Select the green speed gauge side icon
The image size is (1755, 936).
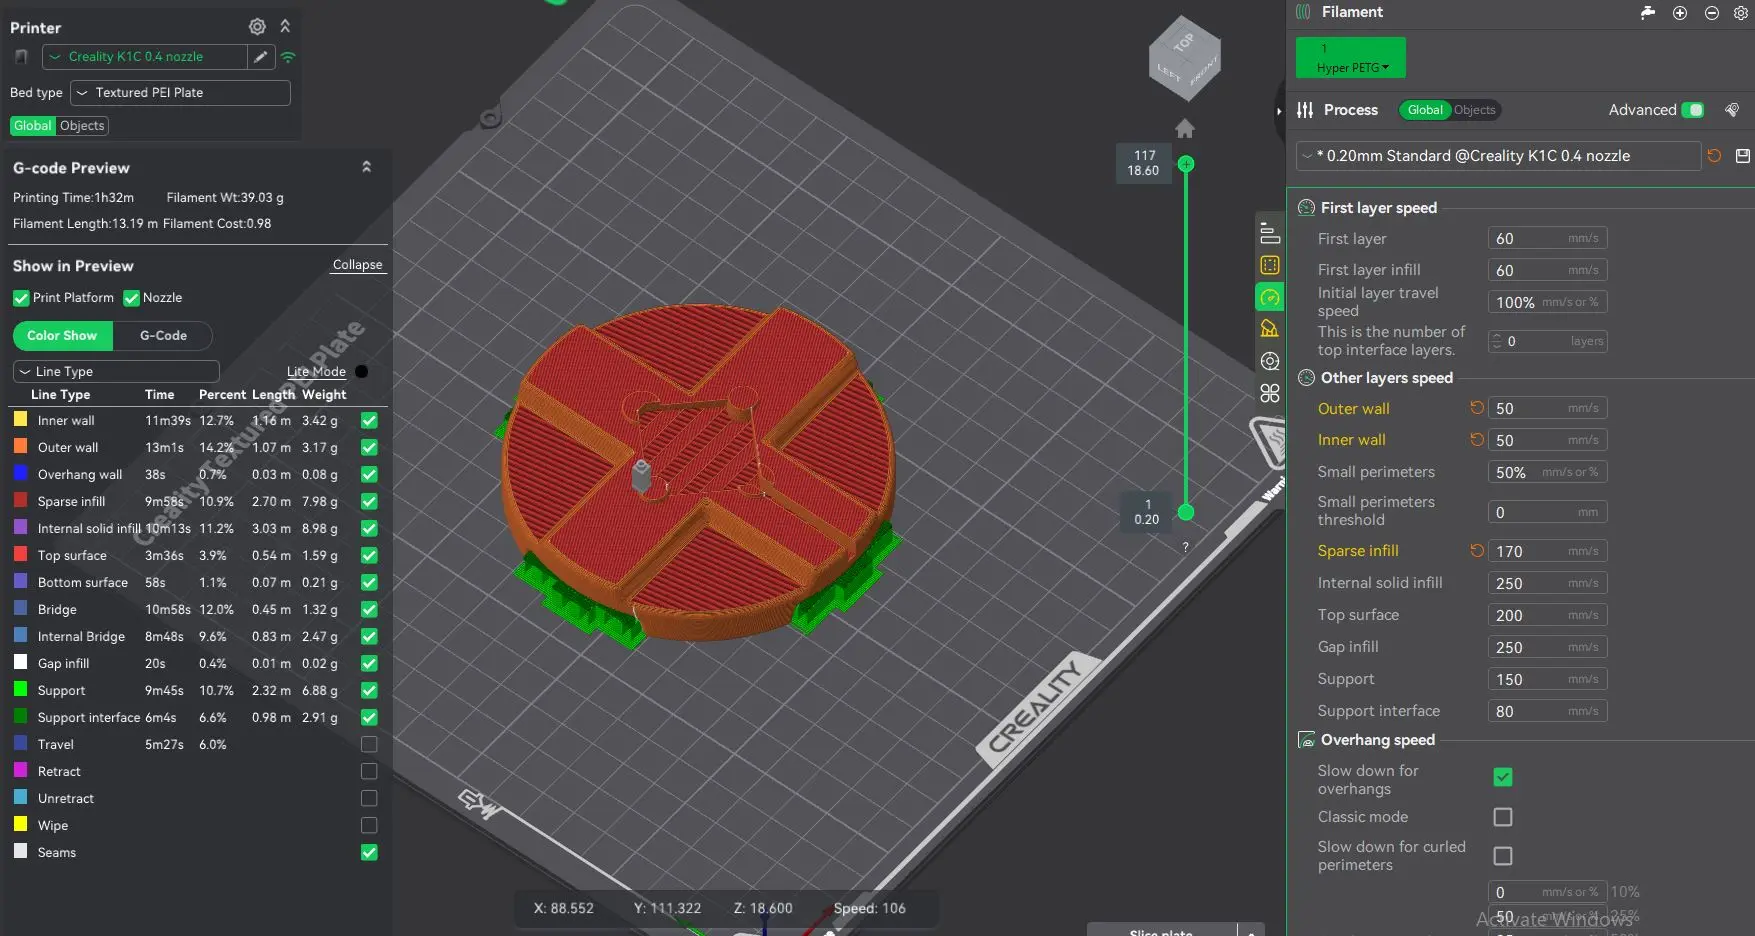(1270, 297)
